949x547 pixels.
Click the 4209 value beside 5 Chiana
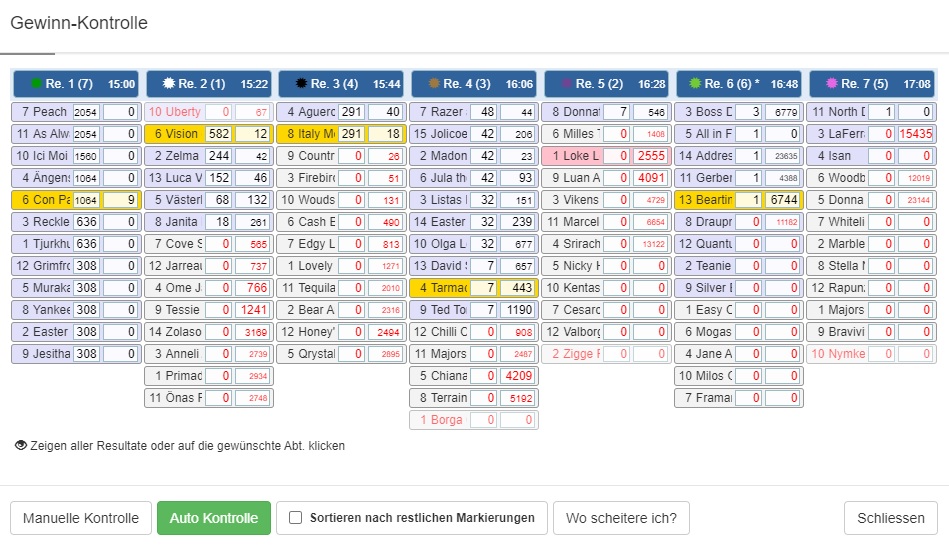(518, 376)
